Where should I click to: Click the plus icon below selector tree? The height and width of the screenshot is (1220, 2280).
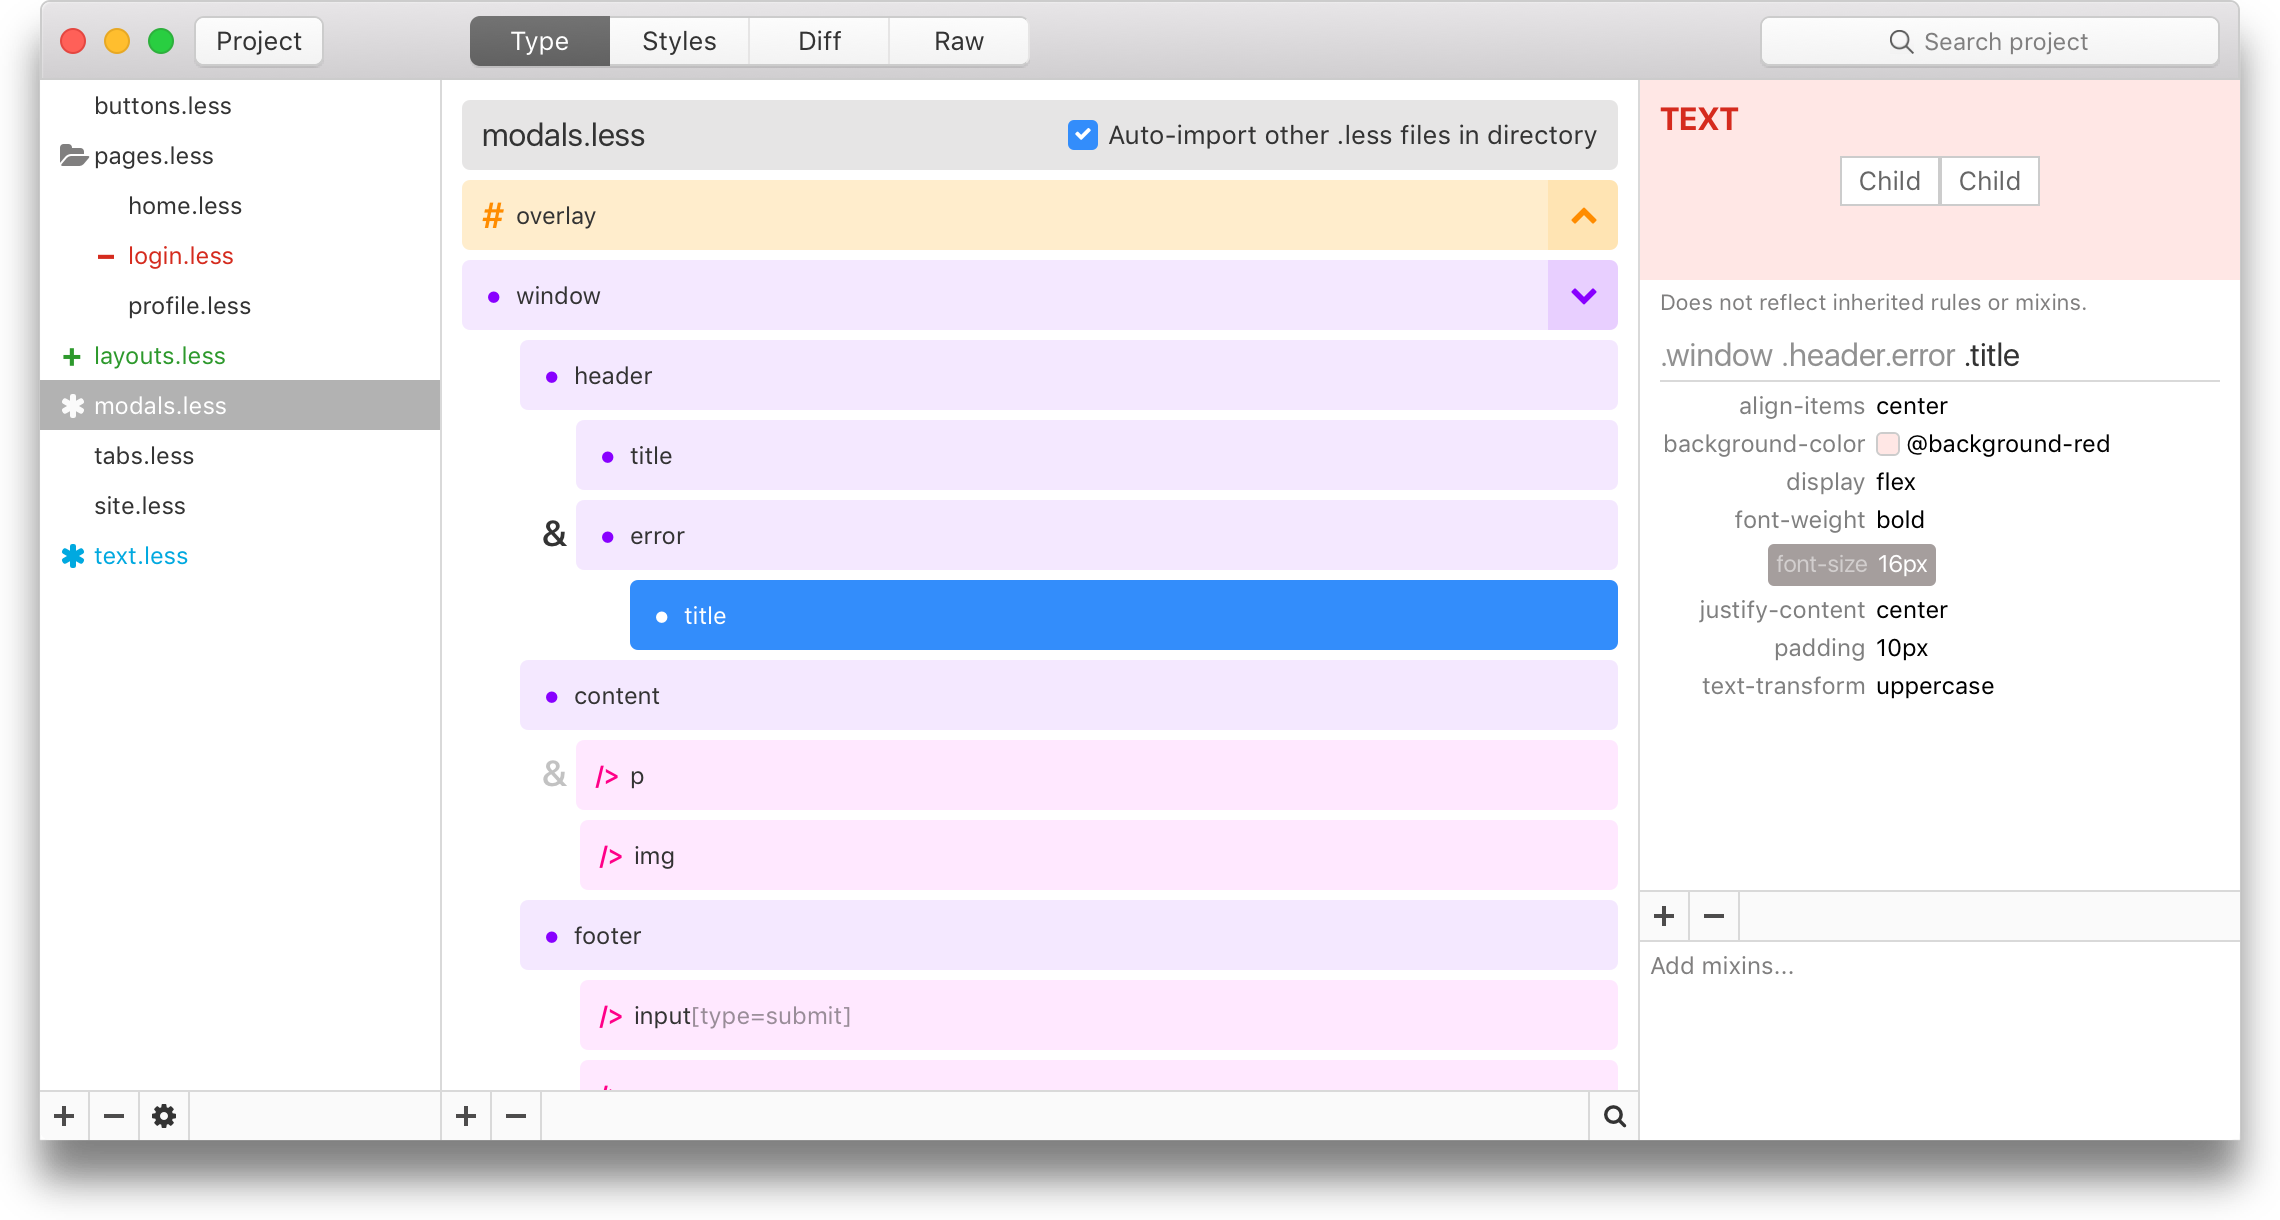[466, 1116]
